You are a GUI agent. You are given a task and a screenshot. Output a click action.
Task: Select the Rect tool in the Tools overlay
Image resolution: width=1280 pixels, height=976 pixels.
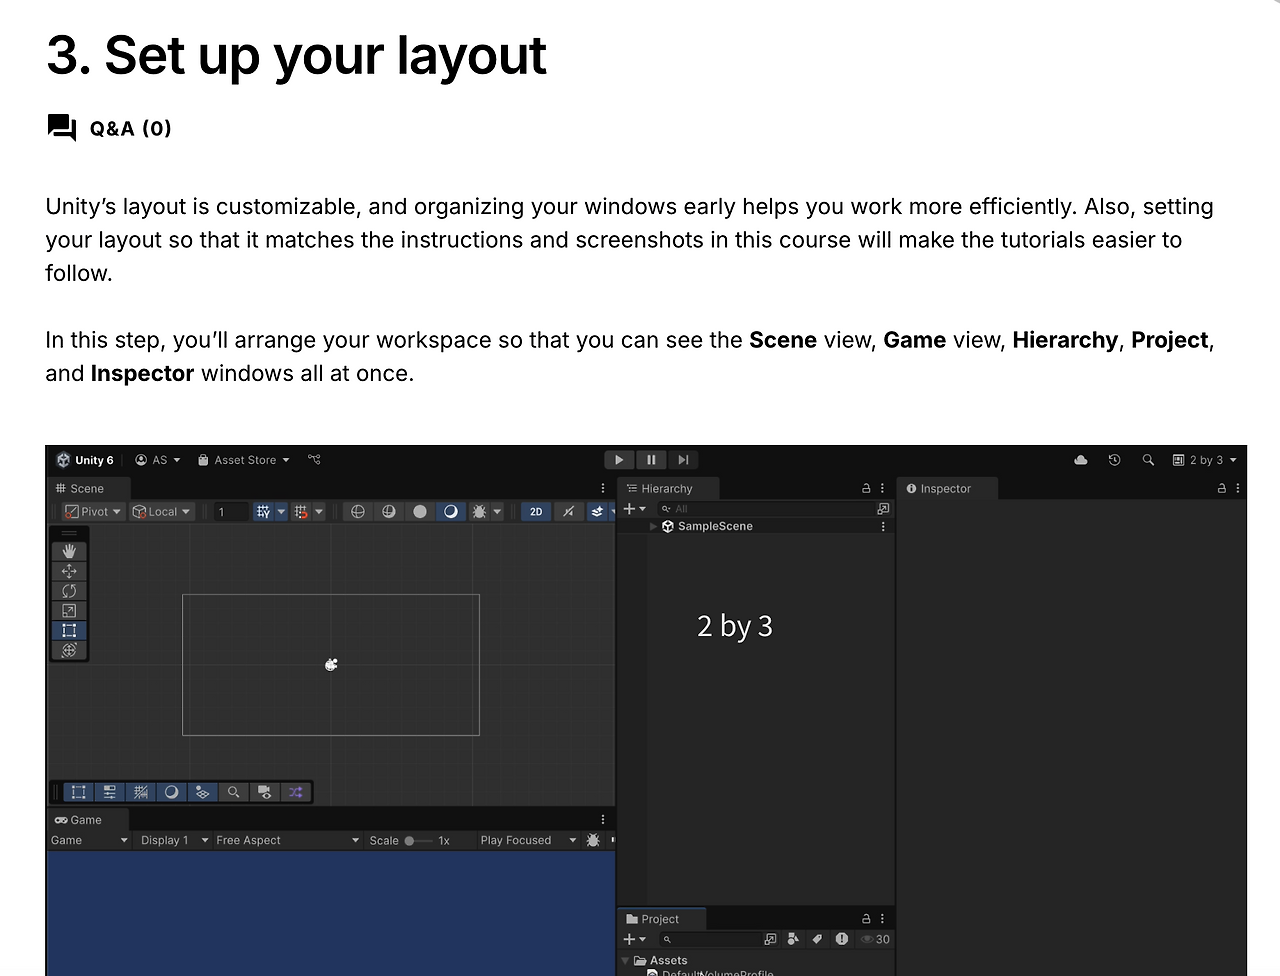[69, 630]
